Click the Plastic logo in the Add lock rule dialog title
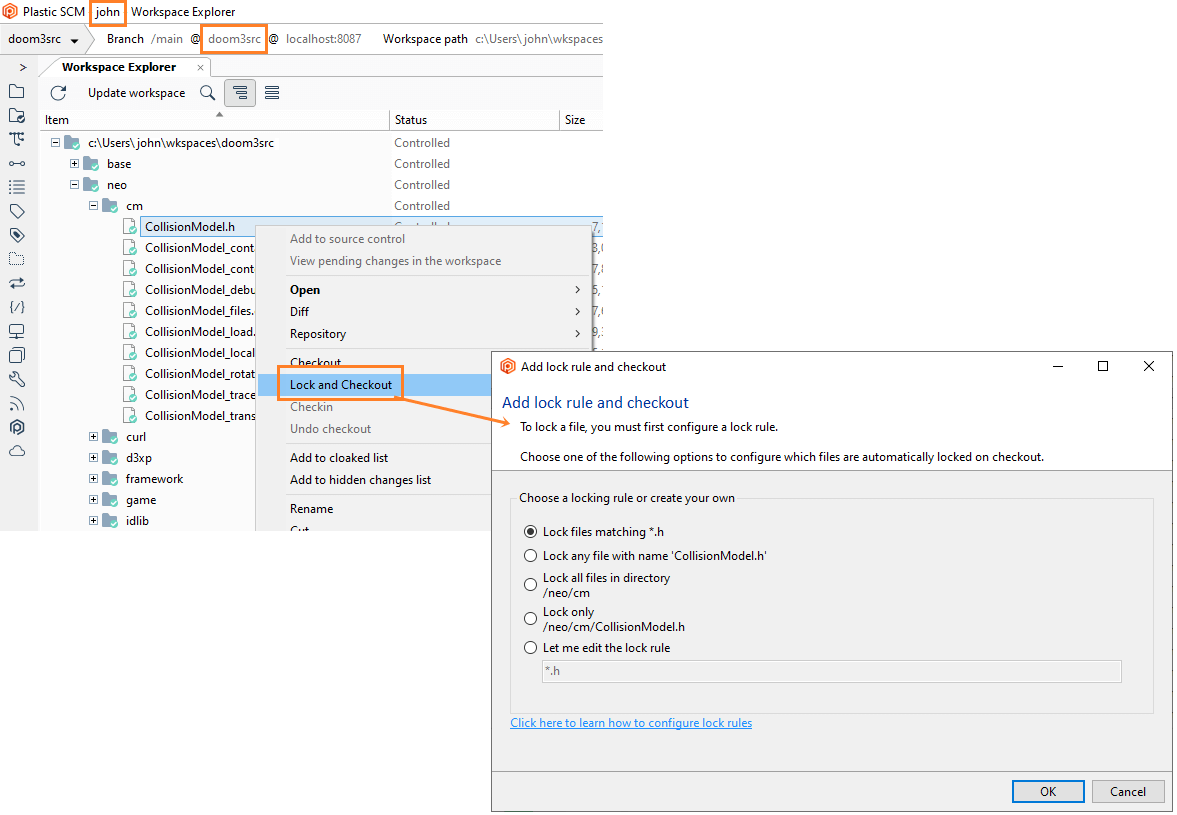 pos(508,366)
